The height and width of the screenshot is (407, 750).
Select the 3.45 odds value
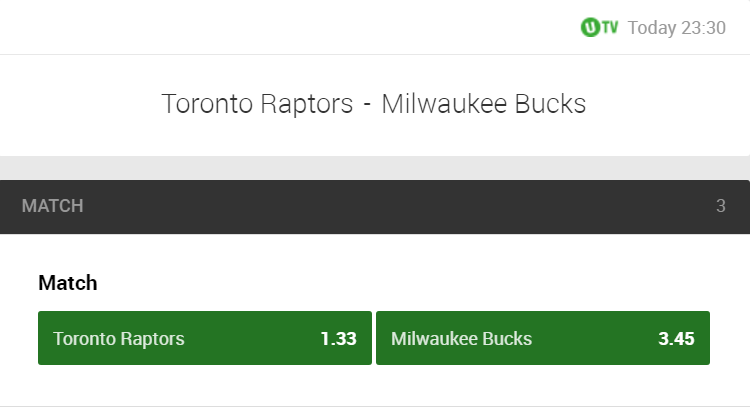click(676, 338)
